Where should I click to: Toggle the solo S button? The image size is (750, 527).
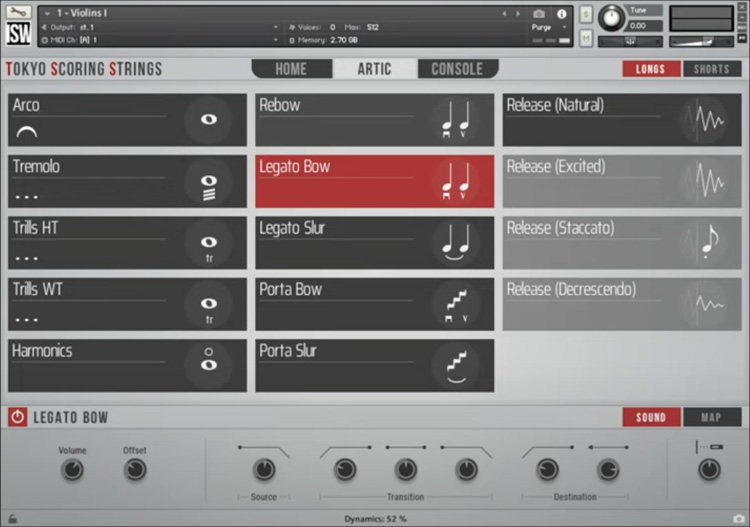pyautogui.click(x=586, y=14)
